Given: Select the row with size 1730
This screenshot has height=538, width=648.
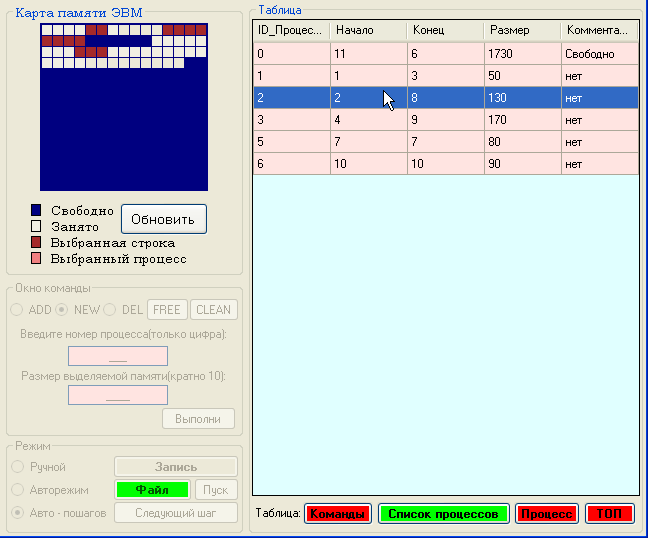Looking at the screenshot, I should pos(446,54).
